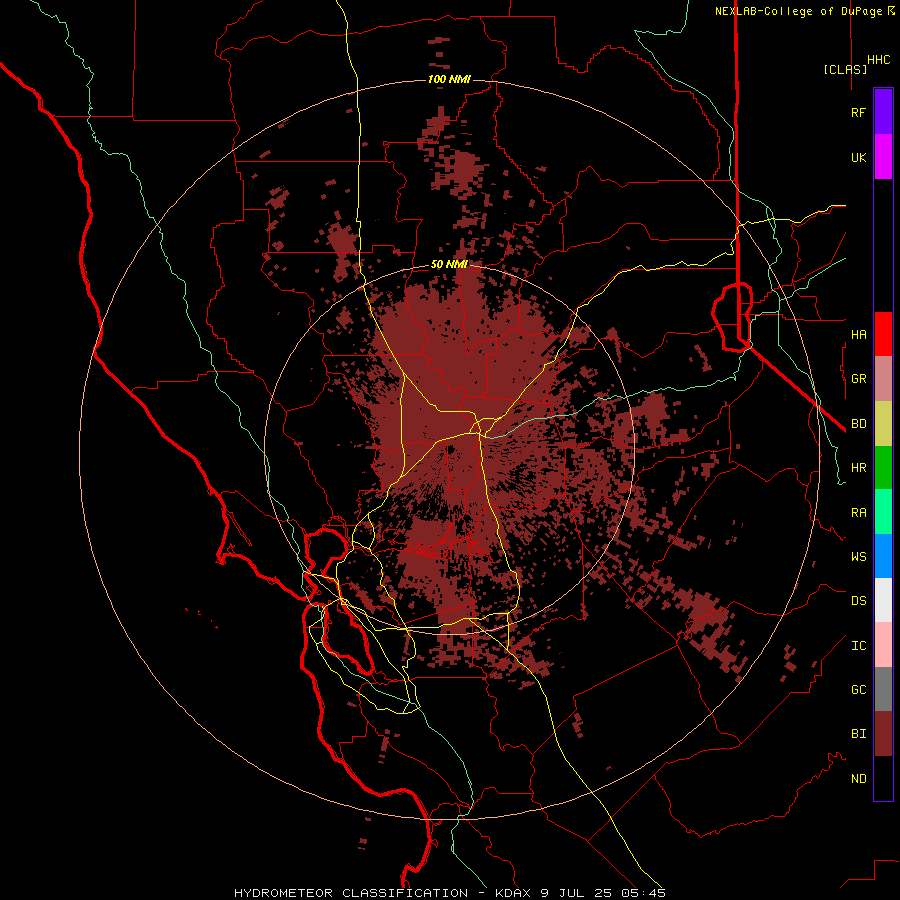Click the "BD" legend label text
This screenshot has height=900, width=900.
coord(858,424)
